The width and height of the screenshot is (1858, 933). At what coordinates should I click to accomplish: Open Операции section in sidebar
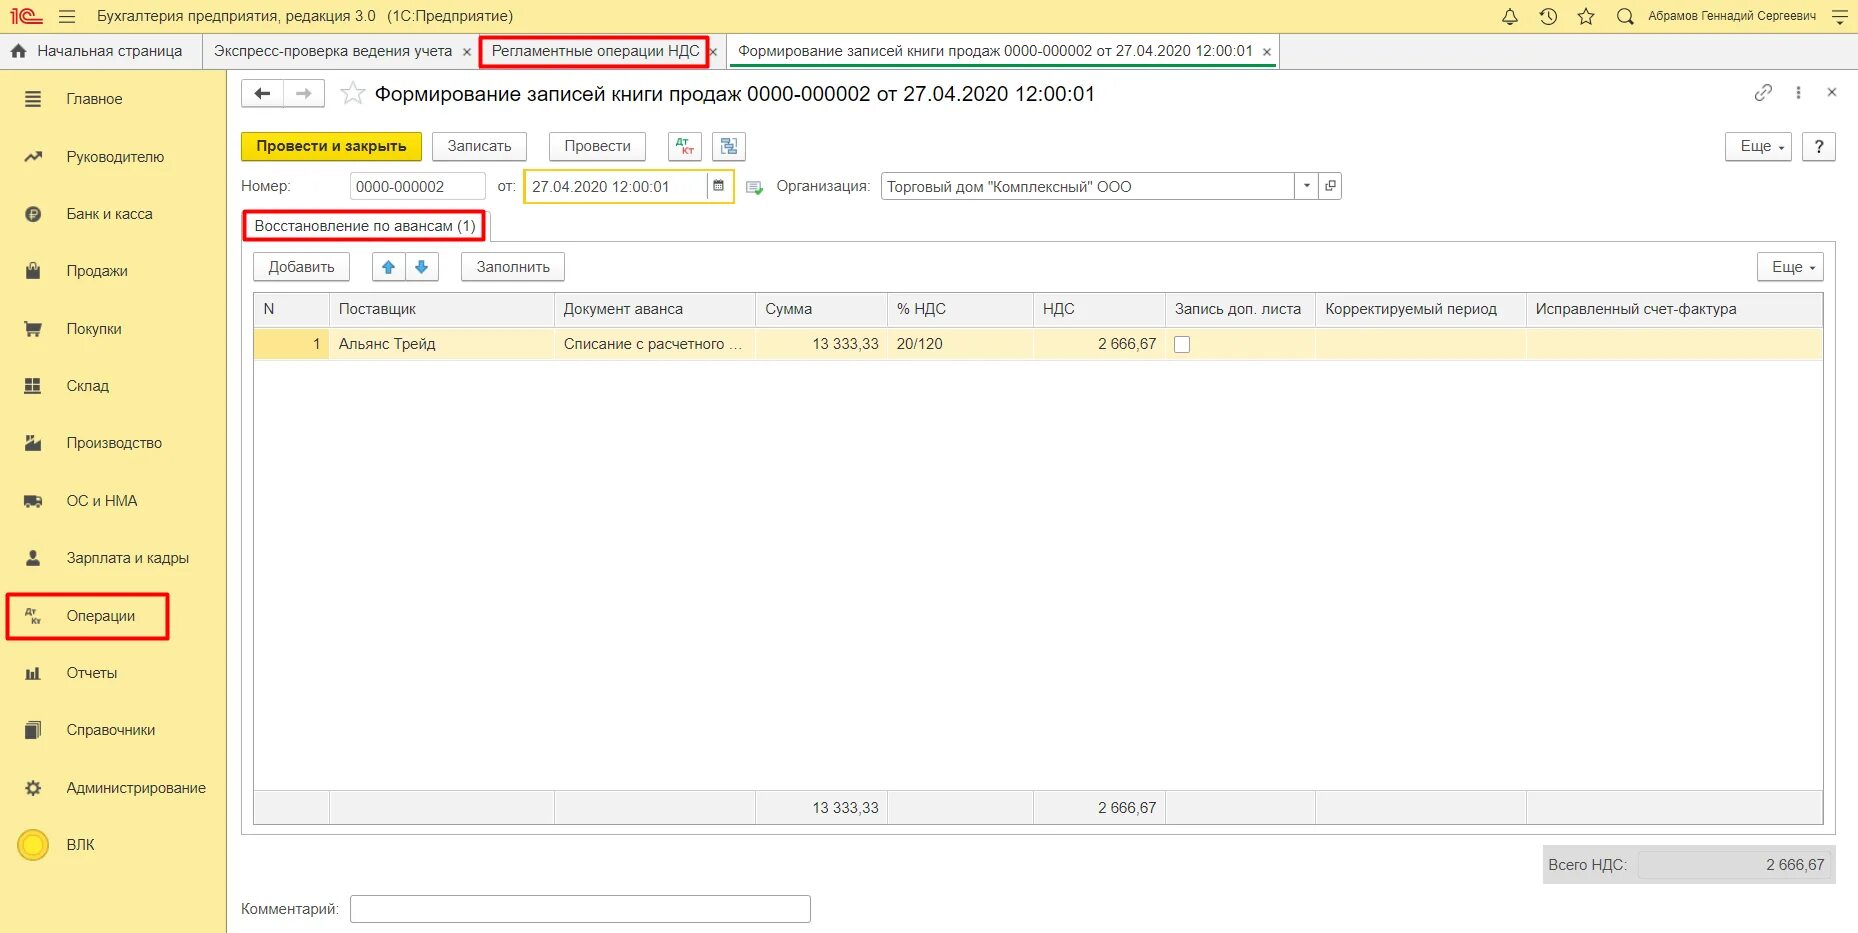pyautogui.click(x=88, y=616)
